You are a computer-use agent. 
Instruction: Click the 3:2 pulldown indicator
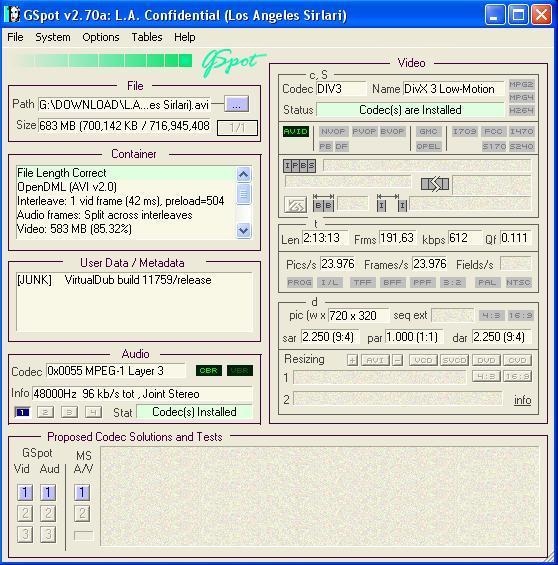(x=452, y=282)
